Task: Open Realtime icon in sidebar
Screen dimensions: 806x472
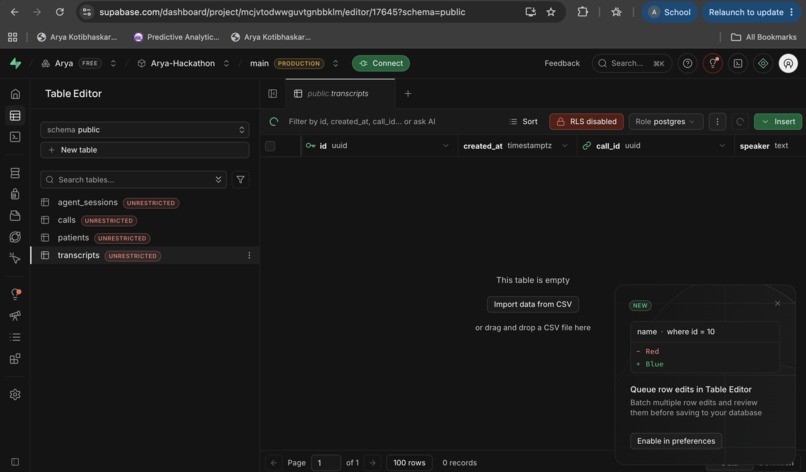Action: pyautogui.click(x=15, y=258)
